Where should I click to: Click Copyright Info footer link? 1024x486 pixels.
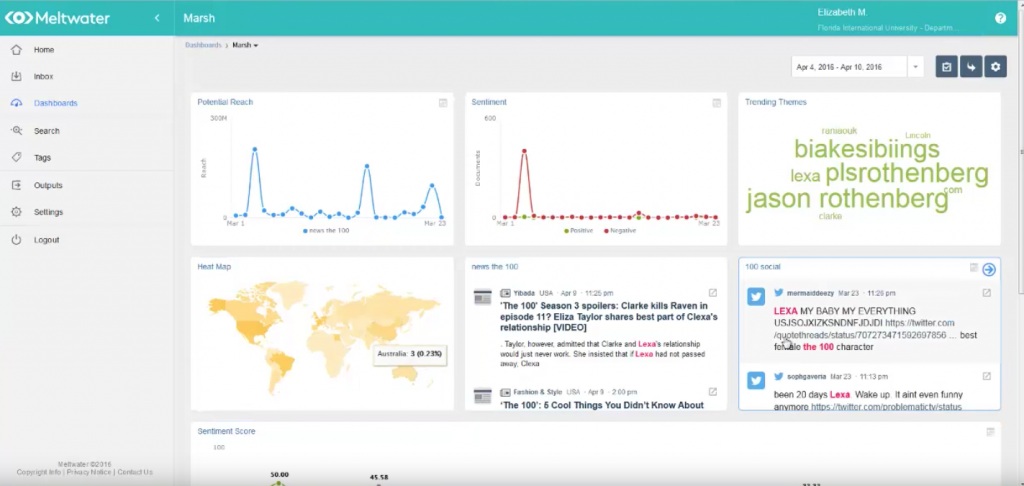point(39,472)
